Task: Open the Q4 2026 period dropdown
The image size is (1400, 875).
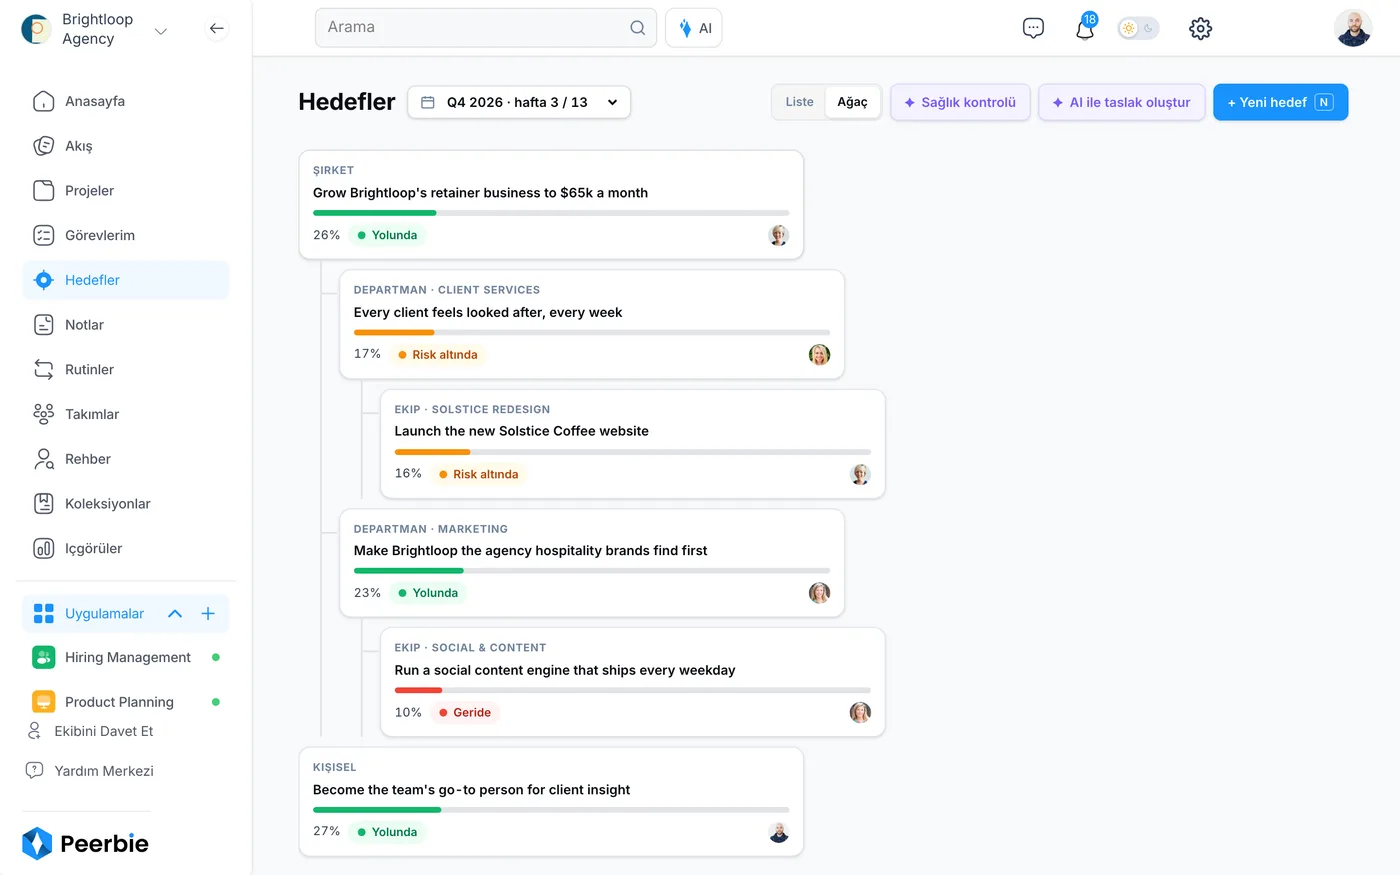Action: click(519, 102)
